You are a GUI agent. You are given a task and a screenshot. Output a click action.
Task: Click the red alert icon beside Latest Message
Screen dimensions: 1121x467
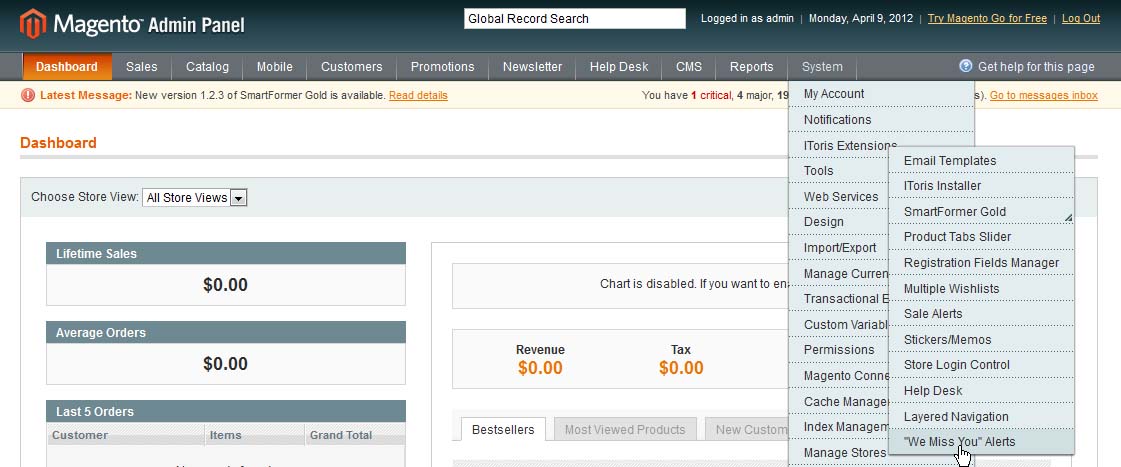coord(28,95)
